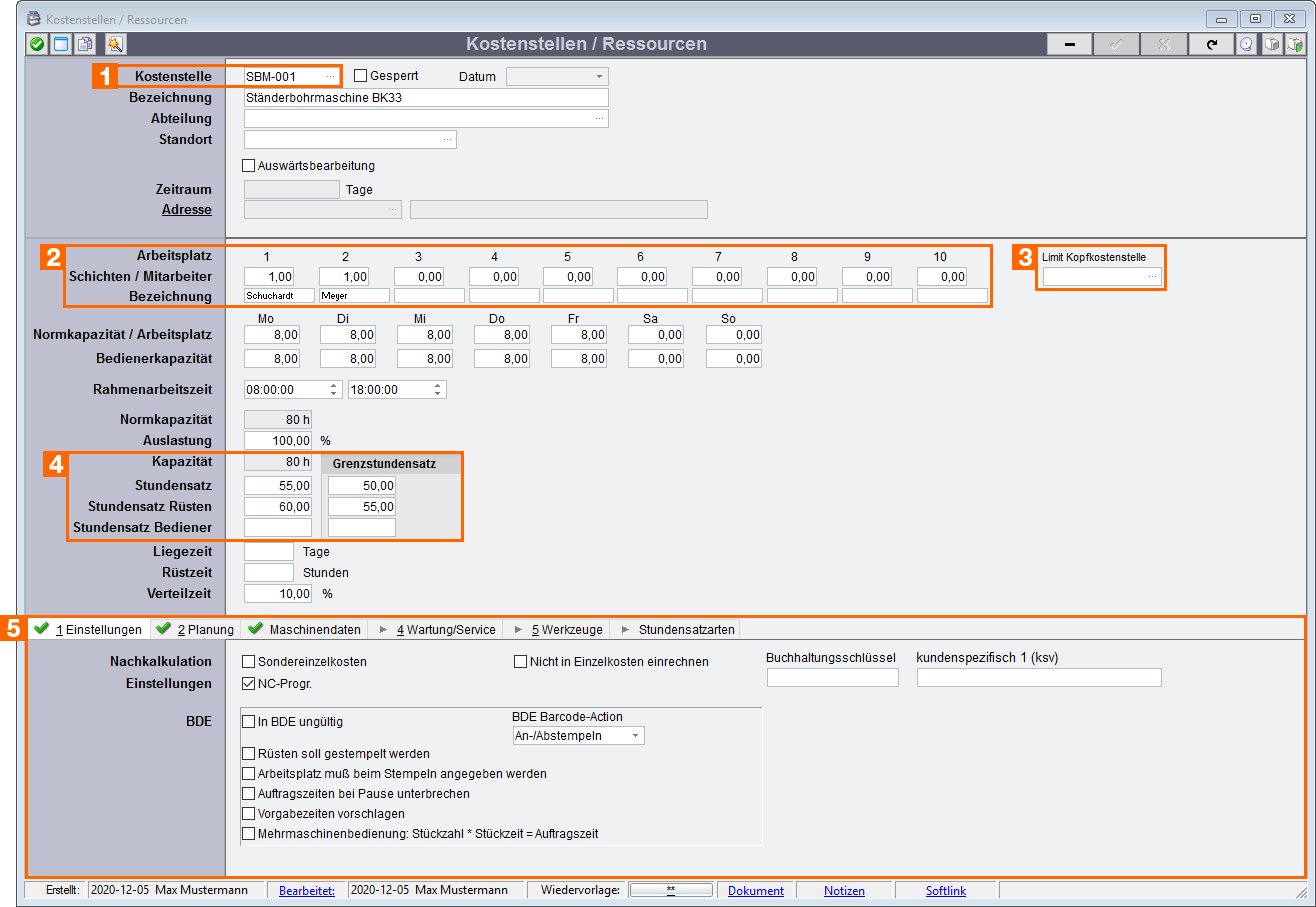The width and height of the screenshot is (1316, 907).
Task: Click the Buchhaltungsschlüssel input field
Action: (x=833, y=677)
